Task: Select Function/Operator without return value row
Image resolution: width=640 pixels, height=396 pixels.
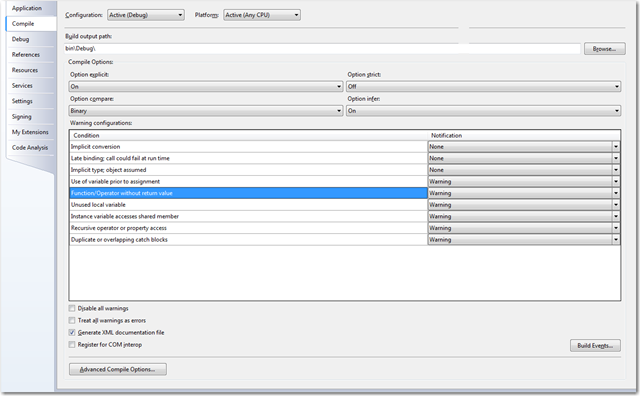Action: tap(249, 193)
